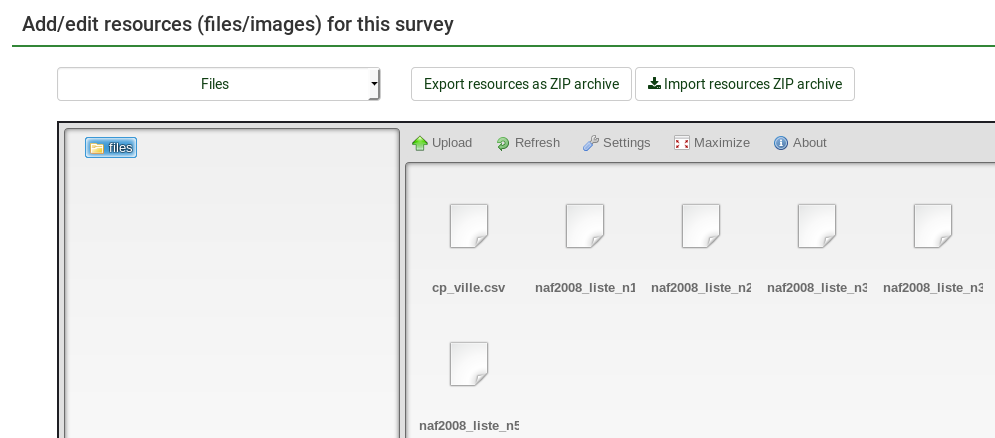Image resolution: width=995 pixels, height=438 pixels.
Task: Click the Upload text label in the toolbar
Action: coord(452,143)
